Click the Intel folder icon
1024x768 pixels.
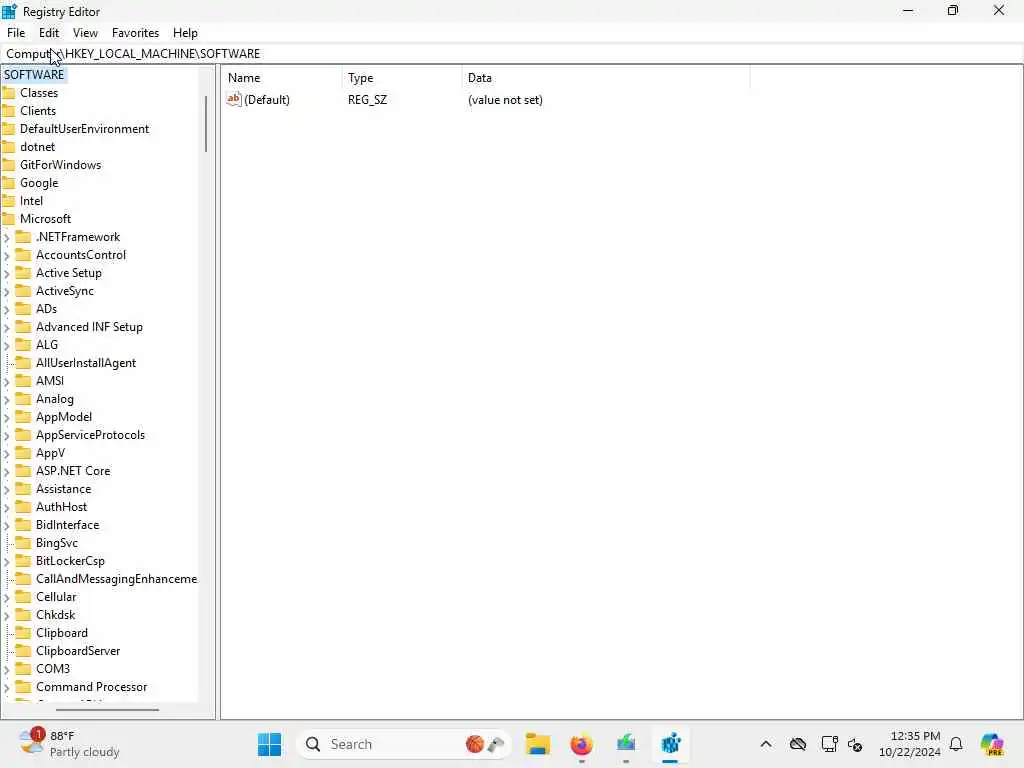click(8, 200)
